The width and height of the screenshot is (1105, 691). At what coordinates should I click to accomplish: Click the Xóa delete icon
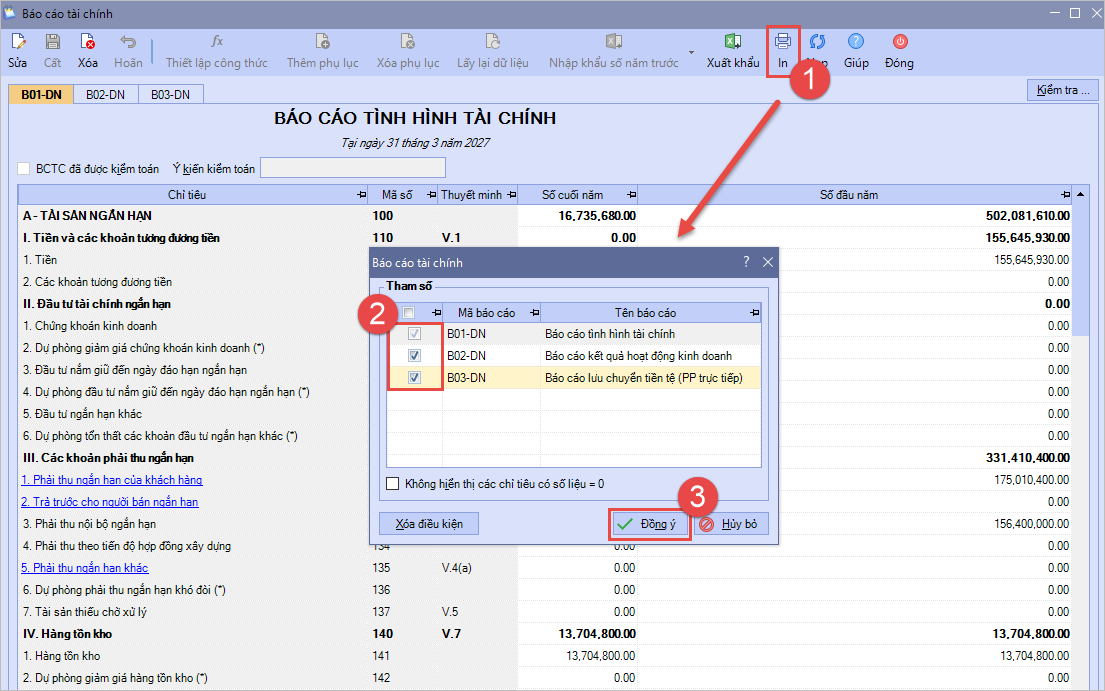[x=88, y=42]
